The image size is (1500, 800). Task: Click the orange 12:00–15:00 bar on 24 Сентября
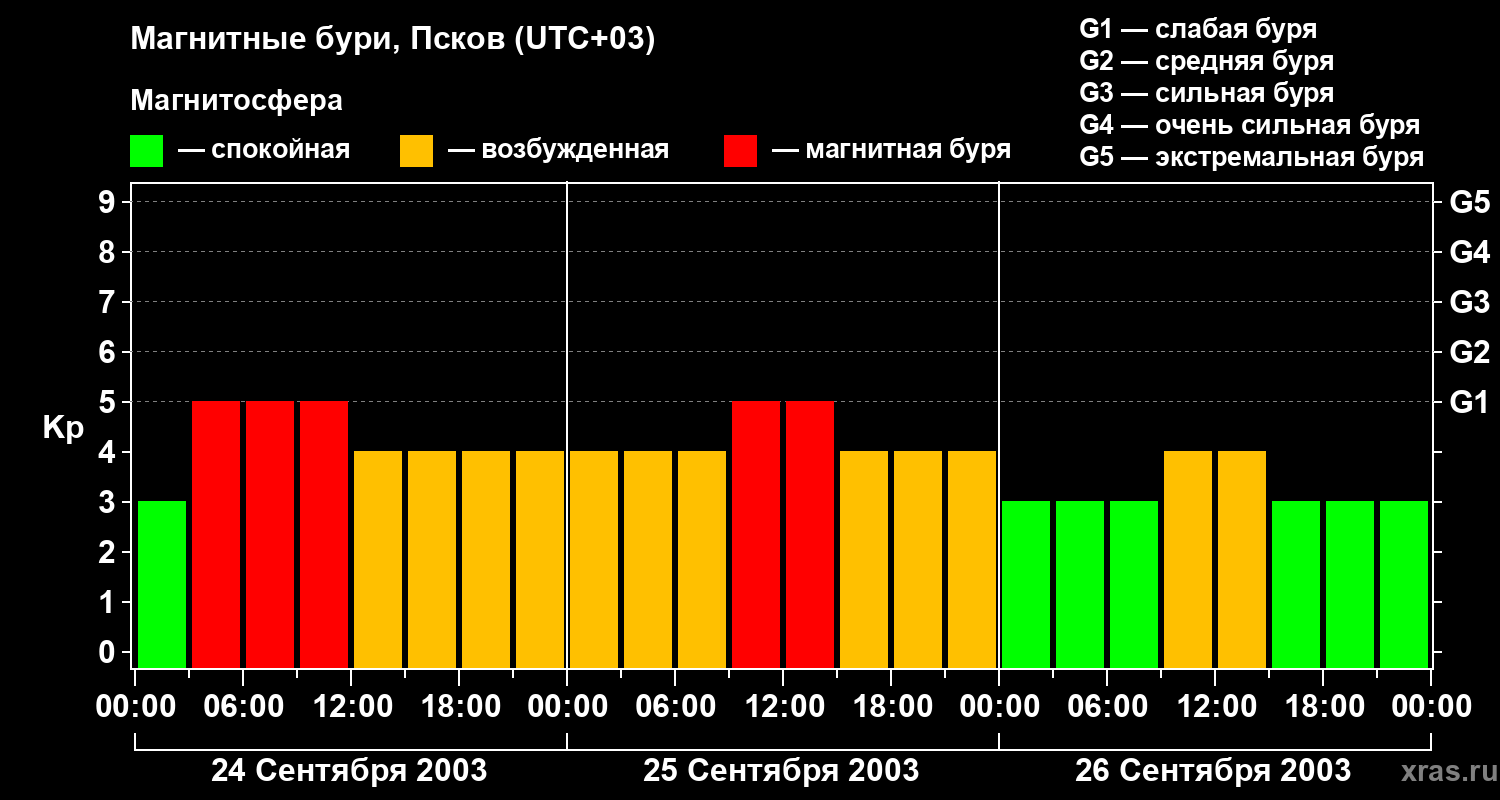(x=378, y=560)
